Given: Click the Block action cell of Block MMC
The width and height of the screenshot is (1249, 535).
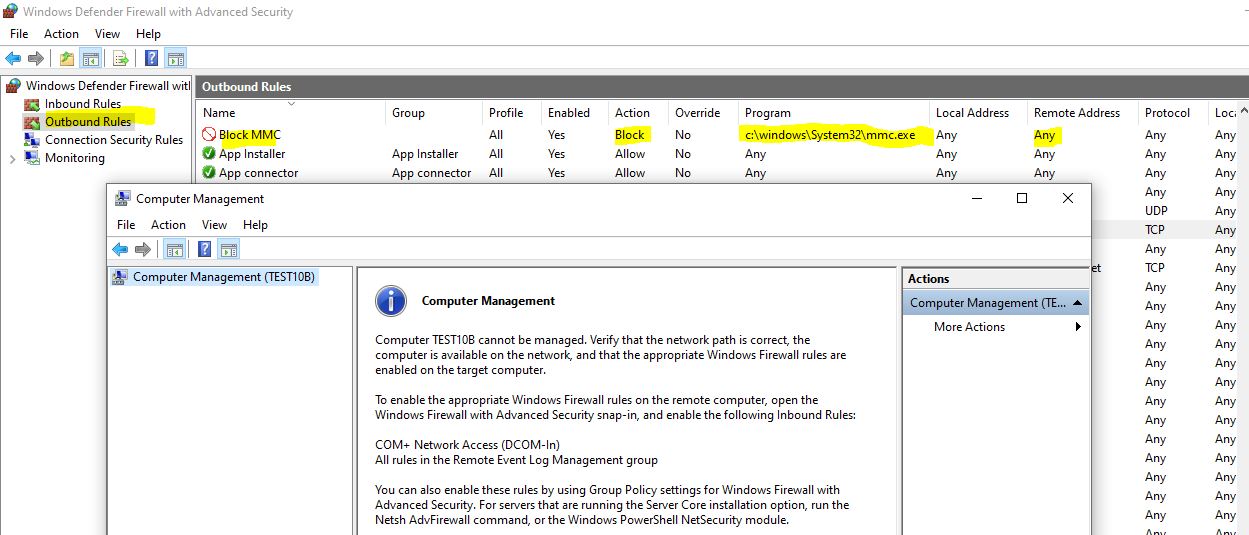Looking at the screenshot, I should (x=630, y=135).
